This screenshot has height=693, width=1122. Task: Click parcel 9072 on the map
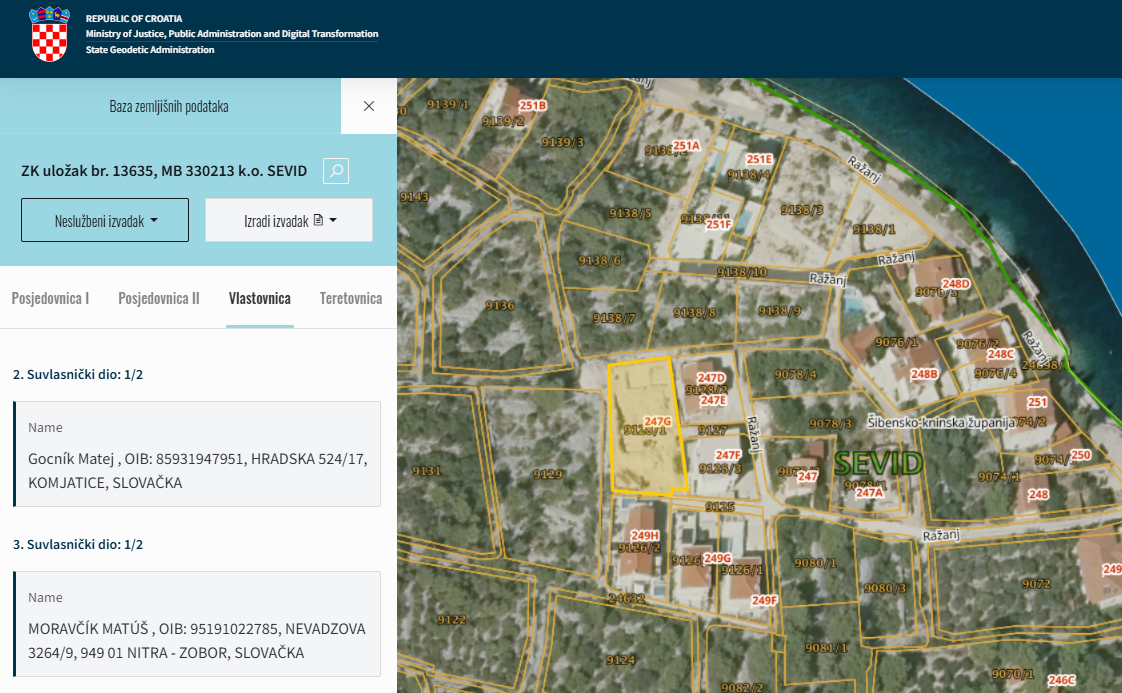(1037, 584)
